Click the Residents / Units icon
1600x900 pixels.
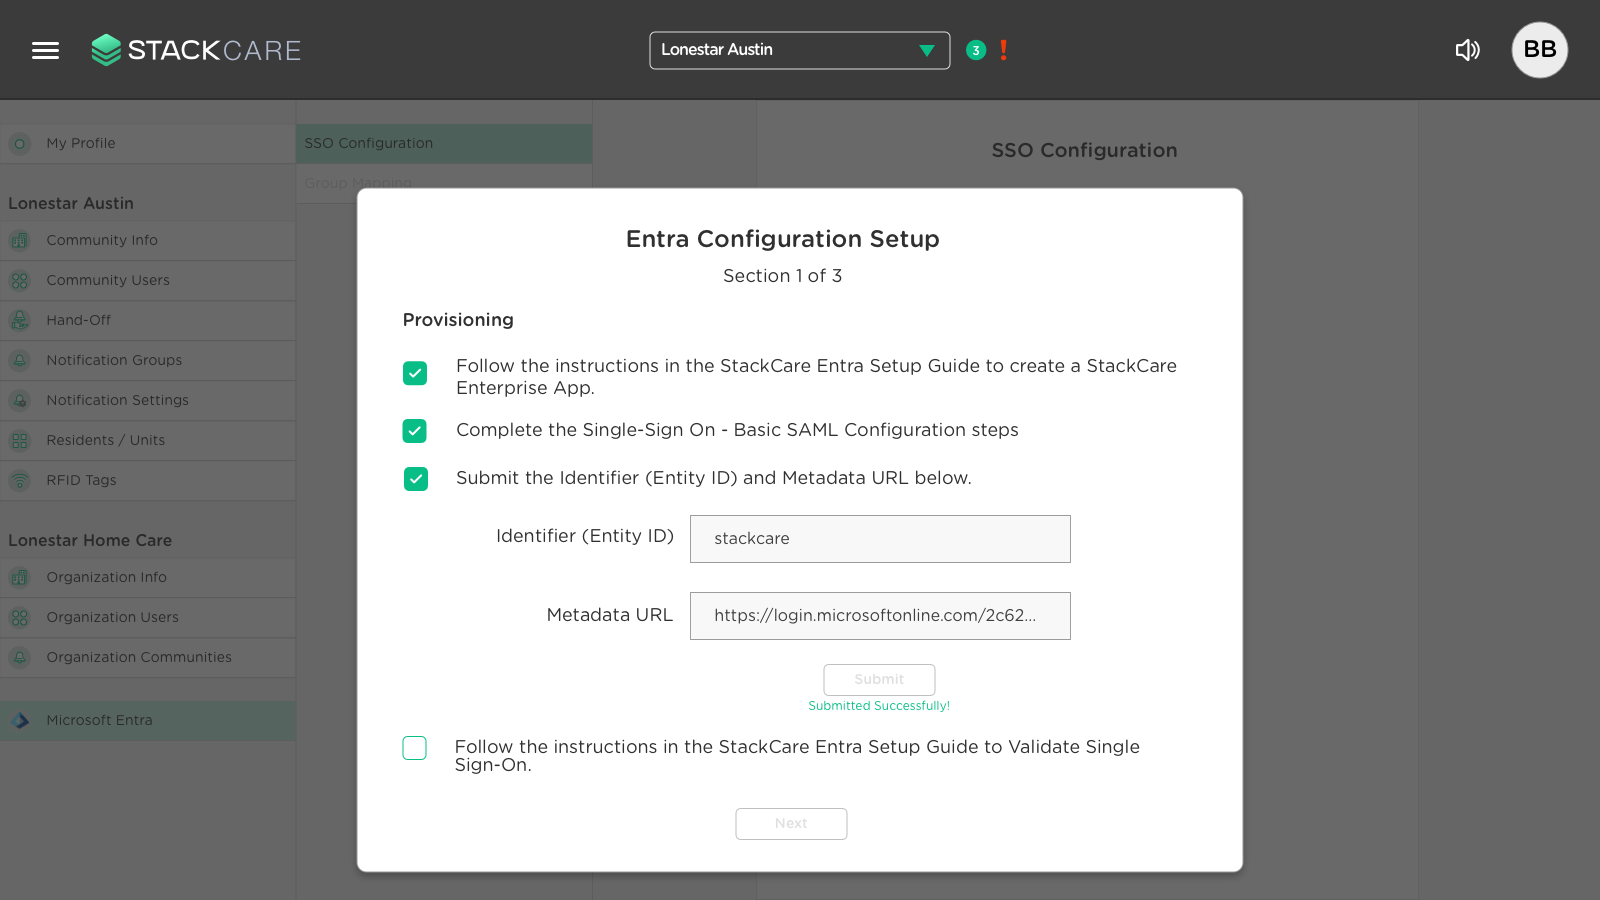20,441
